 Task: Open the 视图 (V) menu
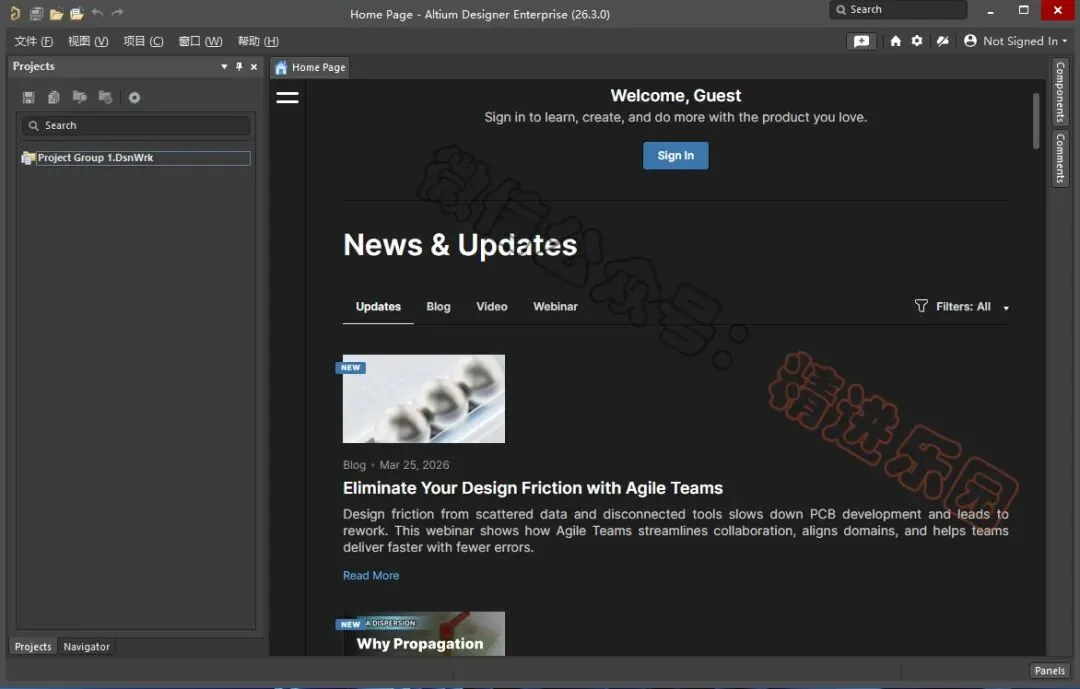[87, 41]
